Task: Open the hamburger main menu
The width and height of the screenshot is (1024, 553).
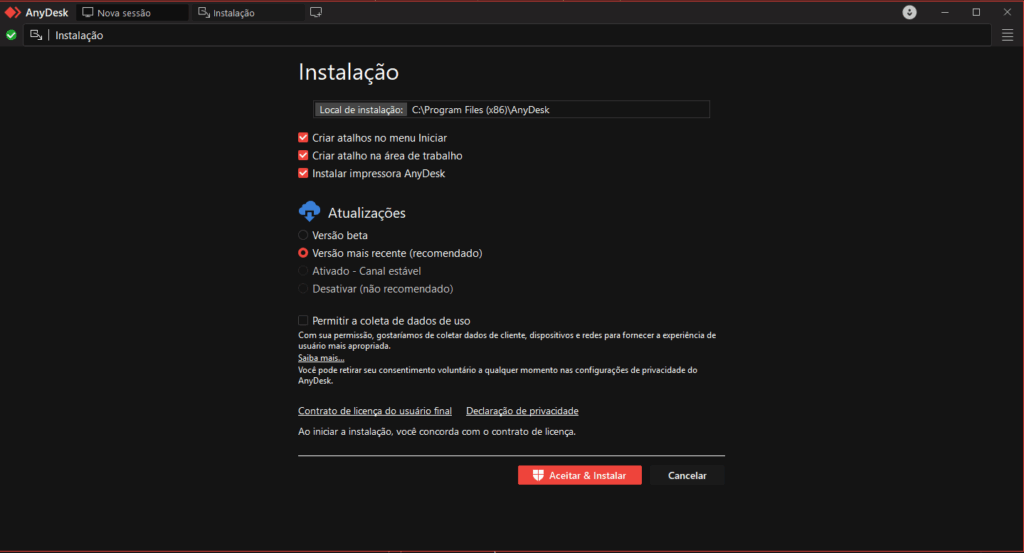Action: point(1008,35)
